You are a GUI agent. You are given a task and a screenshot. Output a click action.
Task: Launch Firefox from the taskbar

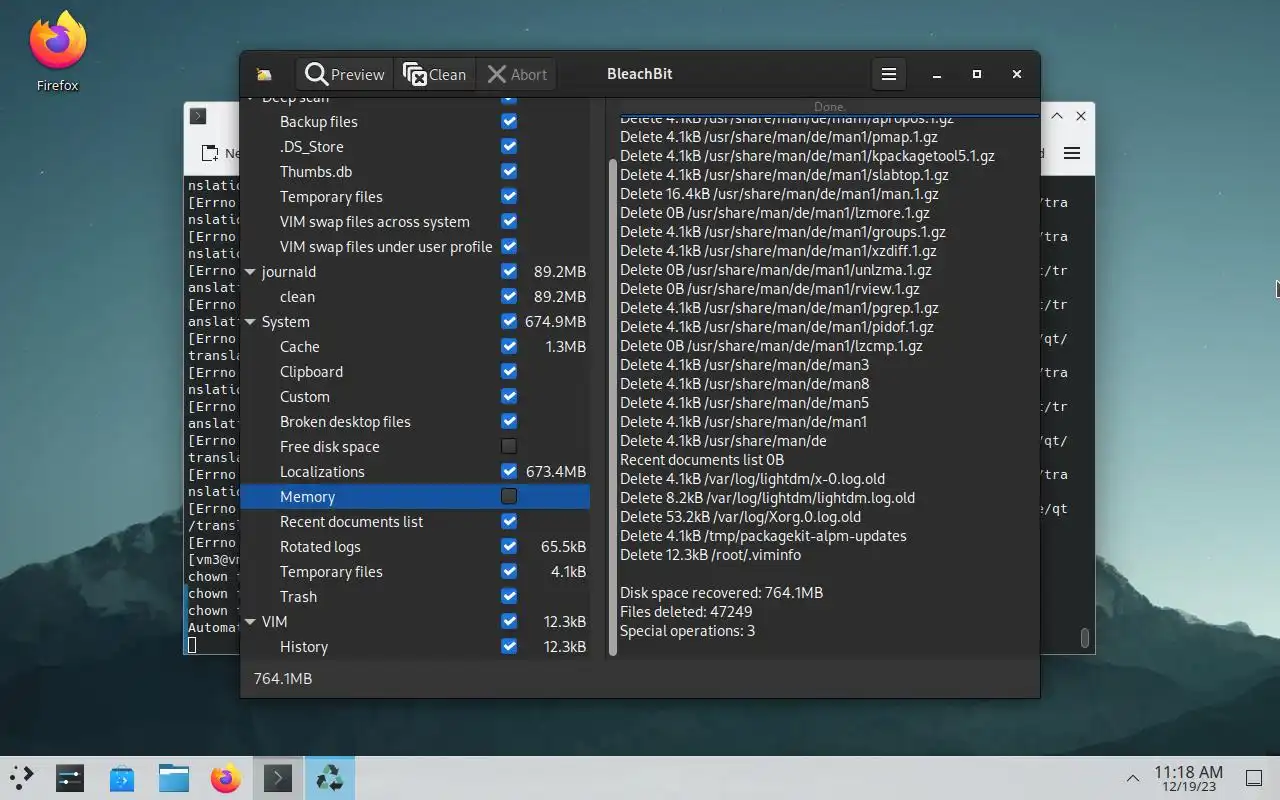(226, 778)
